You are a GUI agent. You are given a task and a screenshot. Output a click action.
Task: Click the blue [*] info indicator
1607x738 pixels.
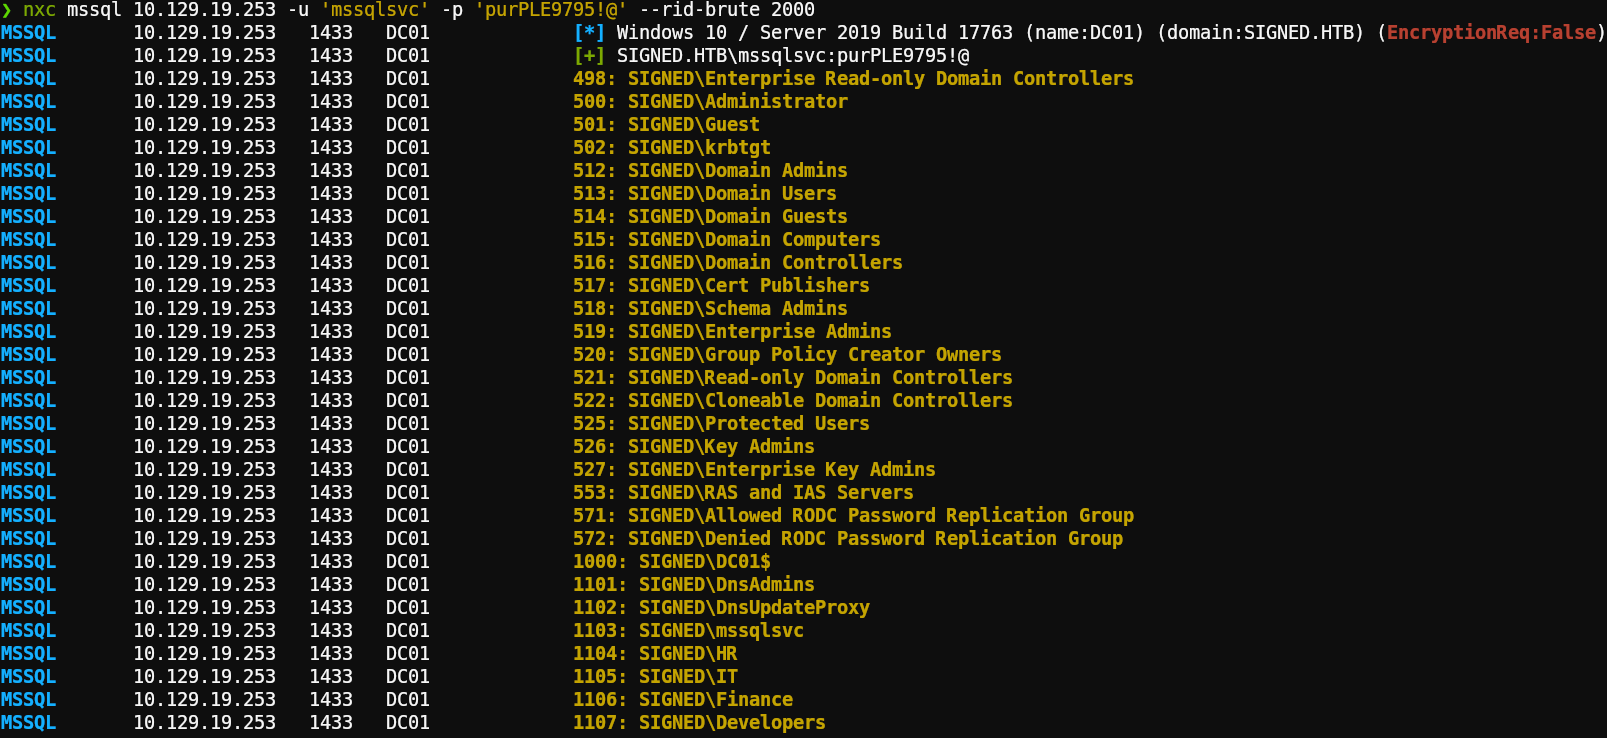pos(589,33)
